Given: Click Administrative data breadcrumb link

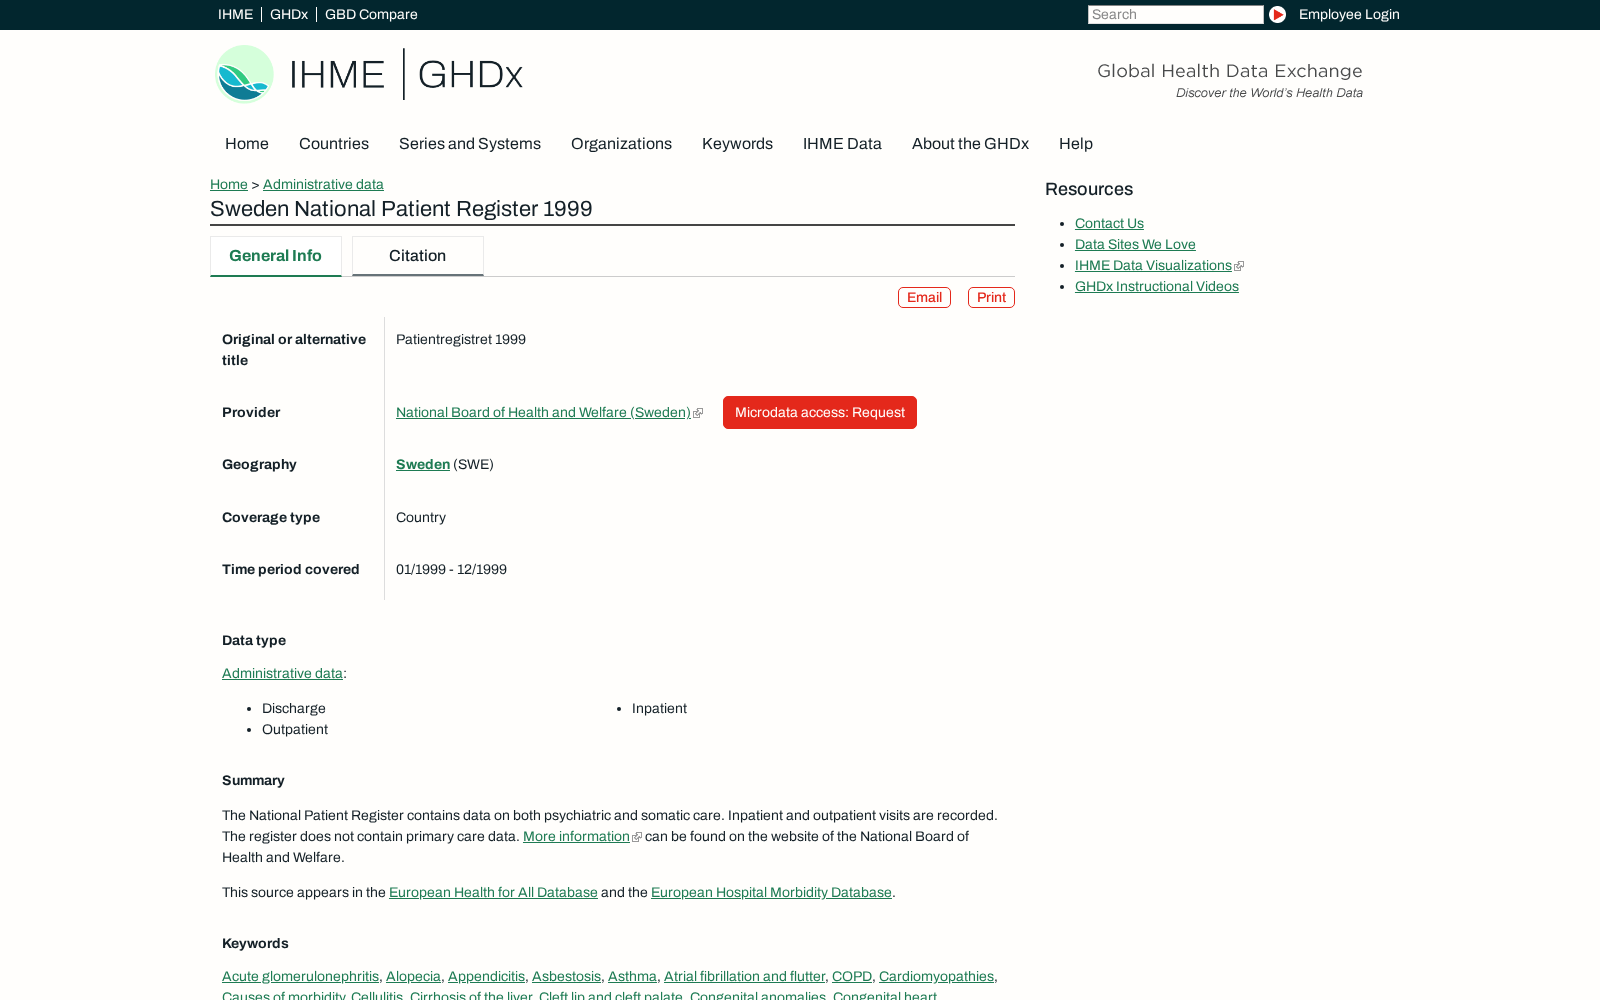Looking at the screenshot, I should pos(323,184).
